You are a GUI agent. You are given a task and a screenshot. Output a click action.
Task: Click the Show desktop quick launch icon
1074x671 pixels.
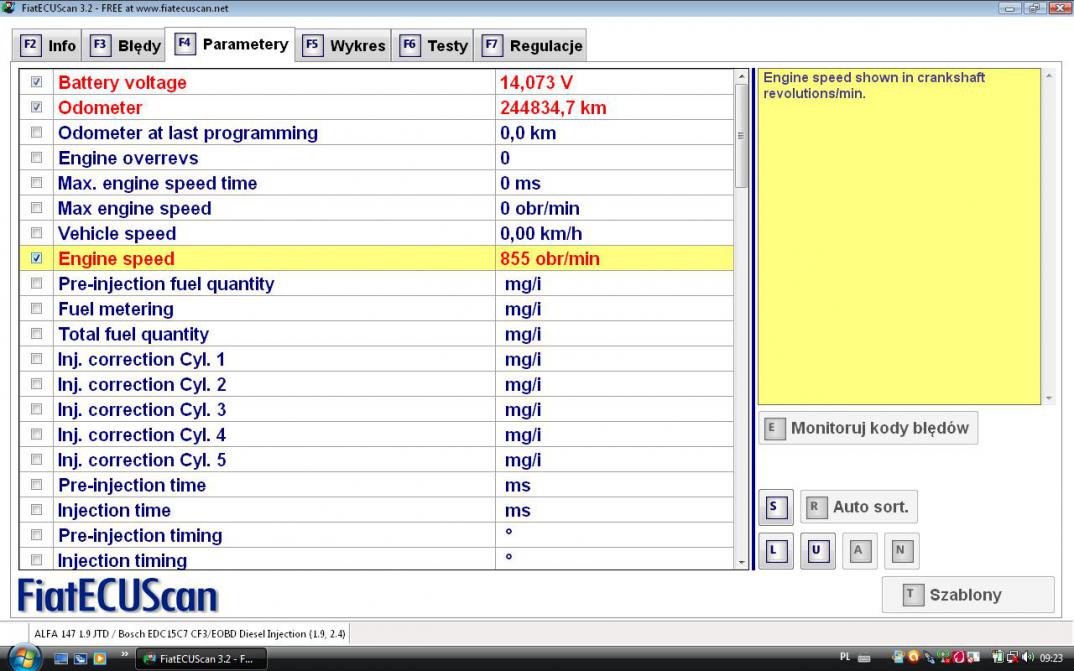61,659
